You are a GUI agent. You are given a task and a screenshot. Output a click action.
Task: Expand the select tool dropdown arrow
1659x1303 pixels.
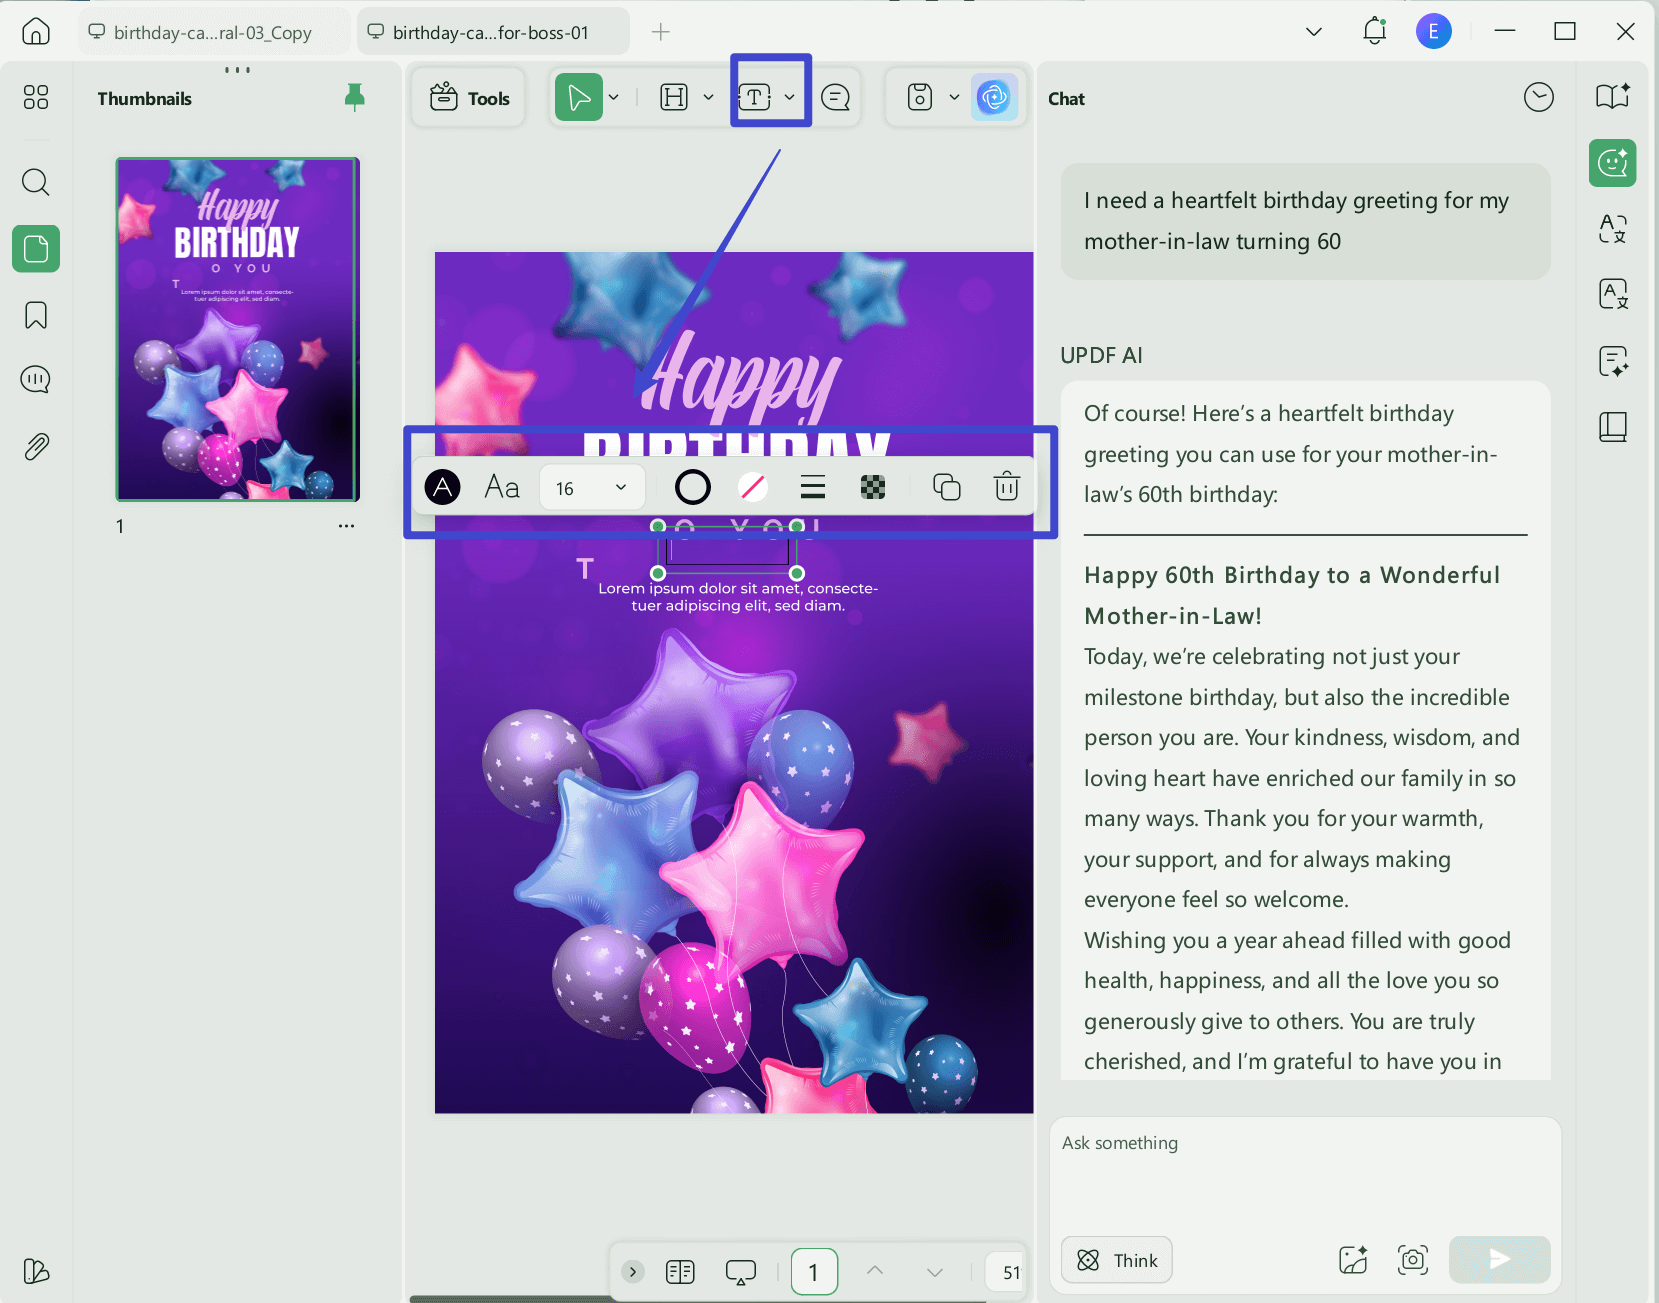[x=614, y=97]
